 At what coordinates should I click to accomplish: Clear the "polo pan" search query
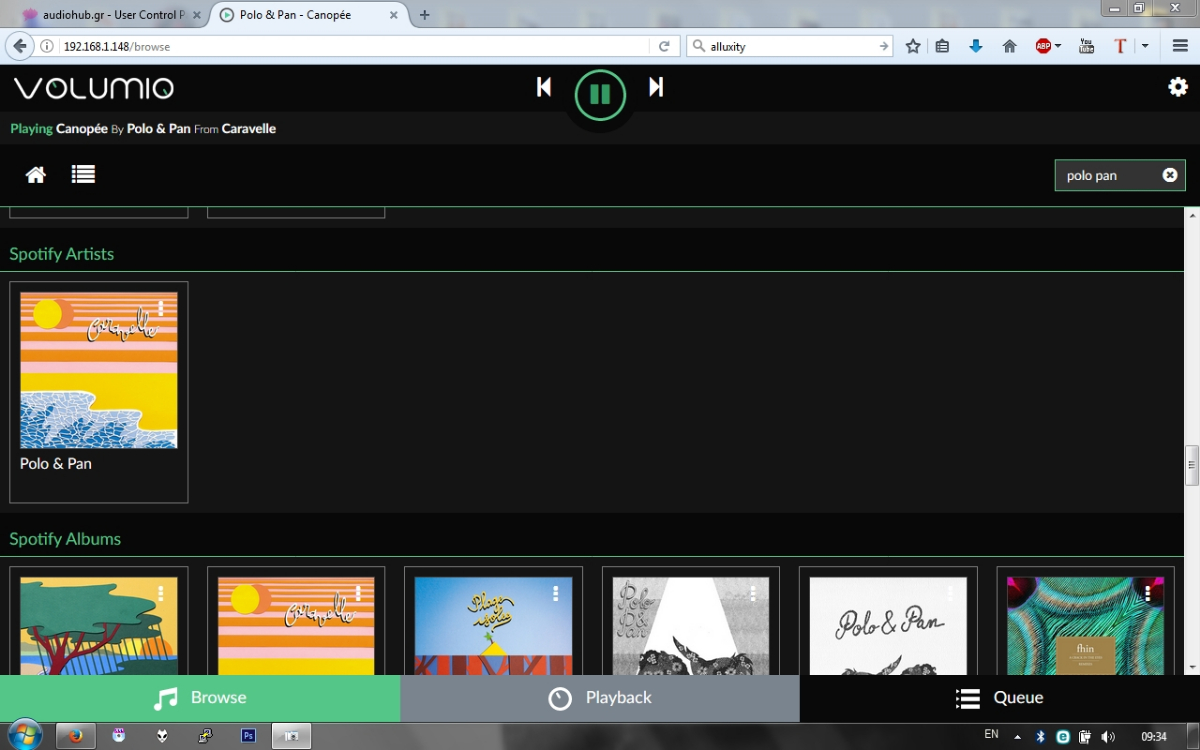(x=1169, y=174)
